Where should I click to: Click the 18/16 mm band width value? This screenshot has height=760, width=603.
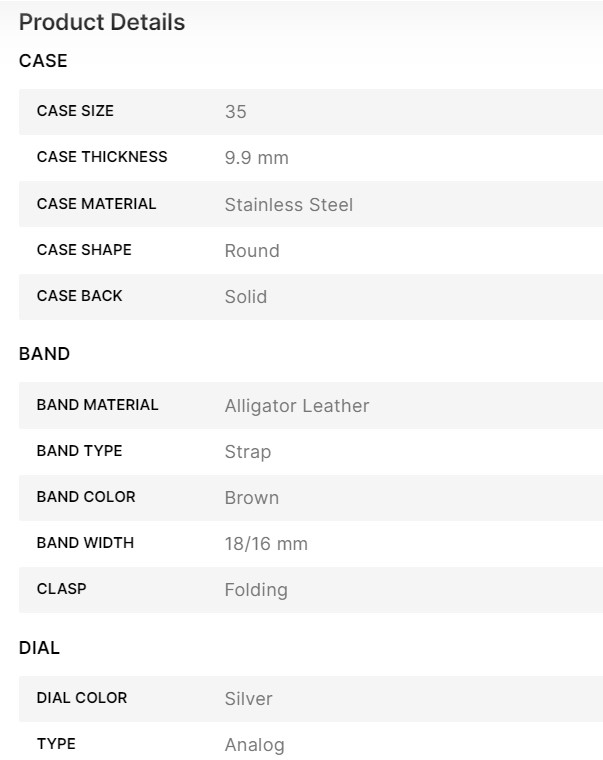[266, 544]
